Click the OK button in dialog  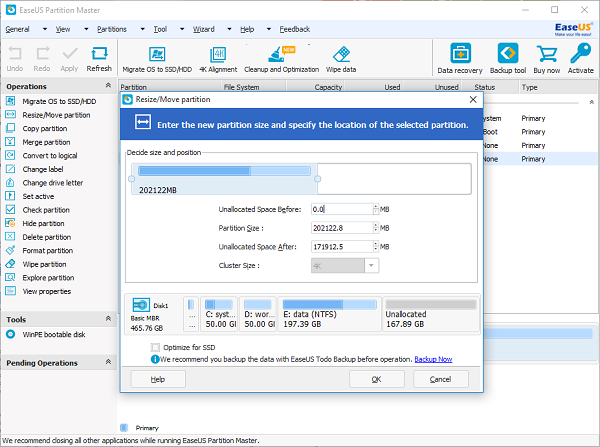click(377, 379)
